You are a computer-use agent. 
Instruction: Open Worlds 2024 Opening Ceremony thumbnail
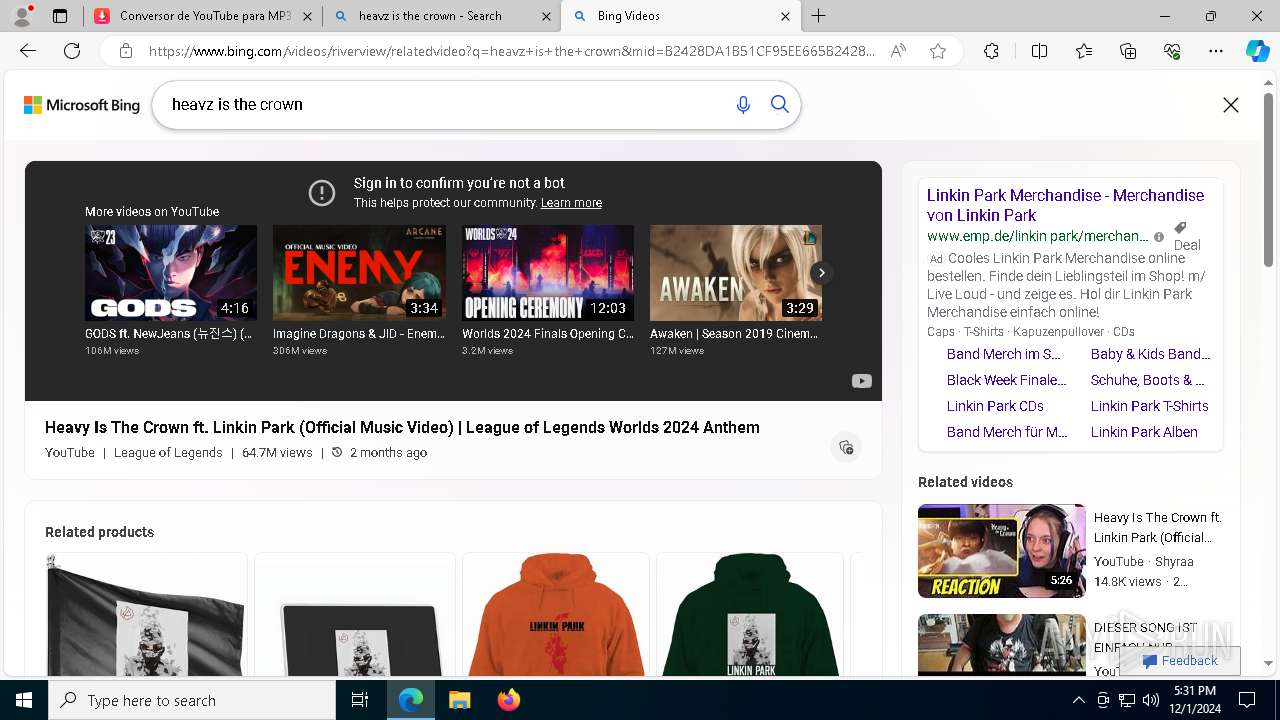[548, 273]
